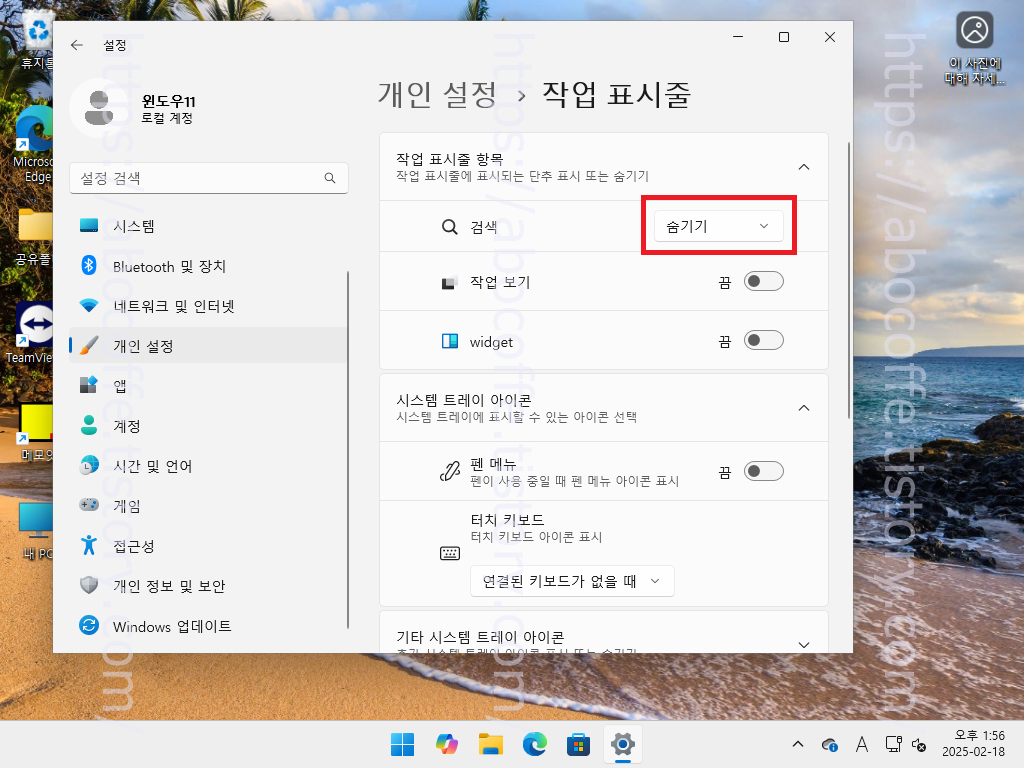This screenshot has width=1024, height=768.
Task: Select the 접근성 category
Action: tap(208, 545)
